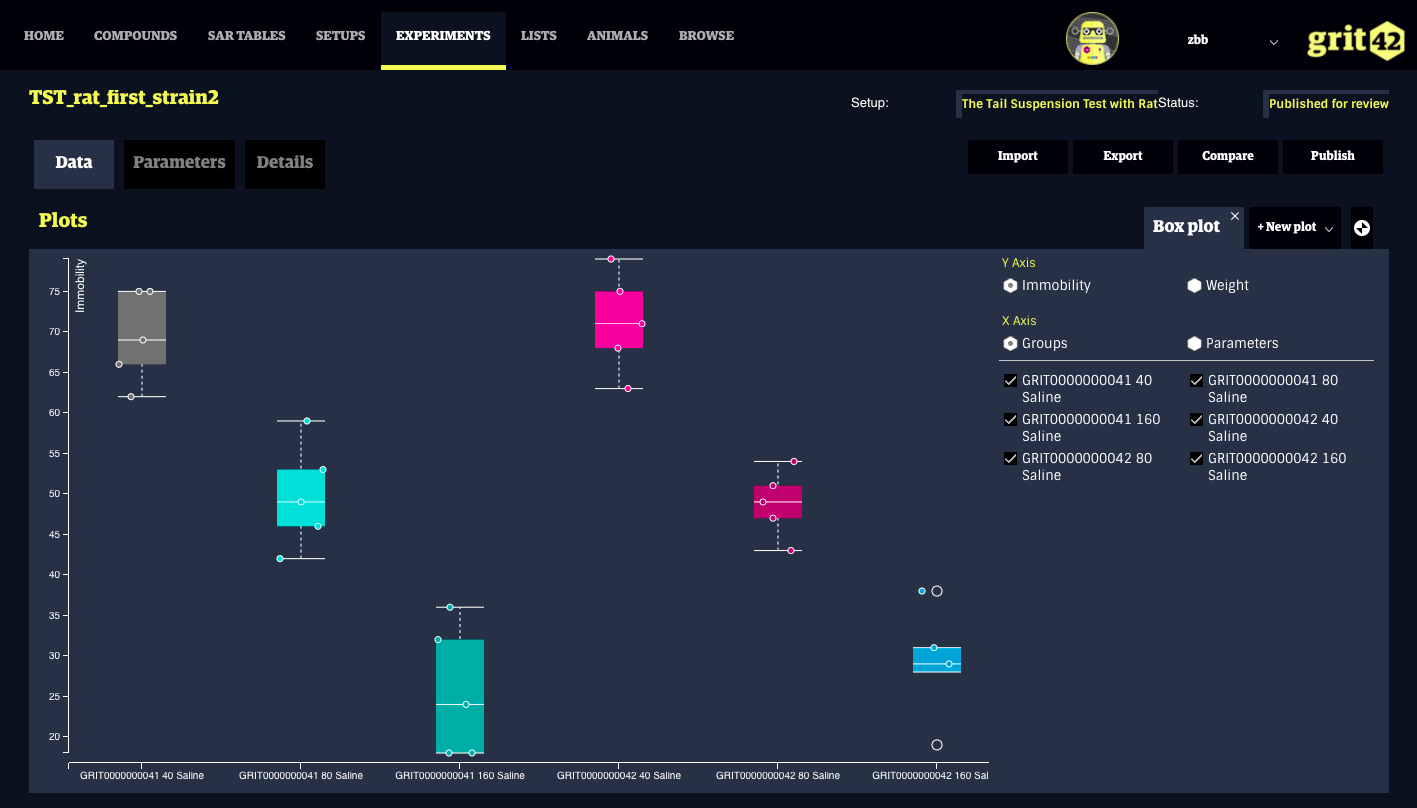Screen dimensions: 1417x808
Task: Go to SAR Tables in top navigation
Action: [x=246, y=36]
